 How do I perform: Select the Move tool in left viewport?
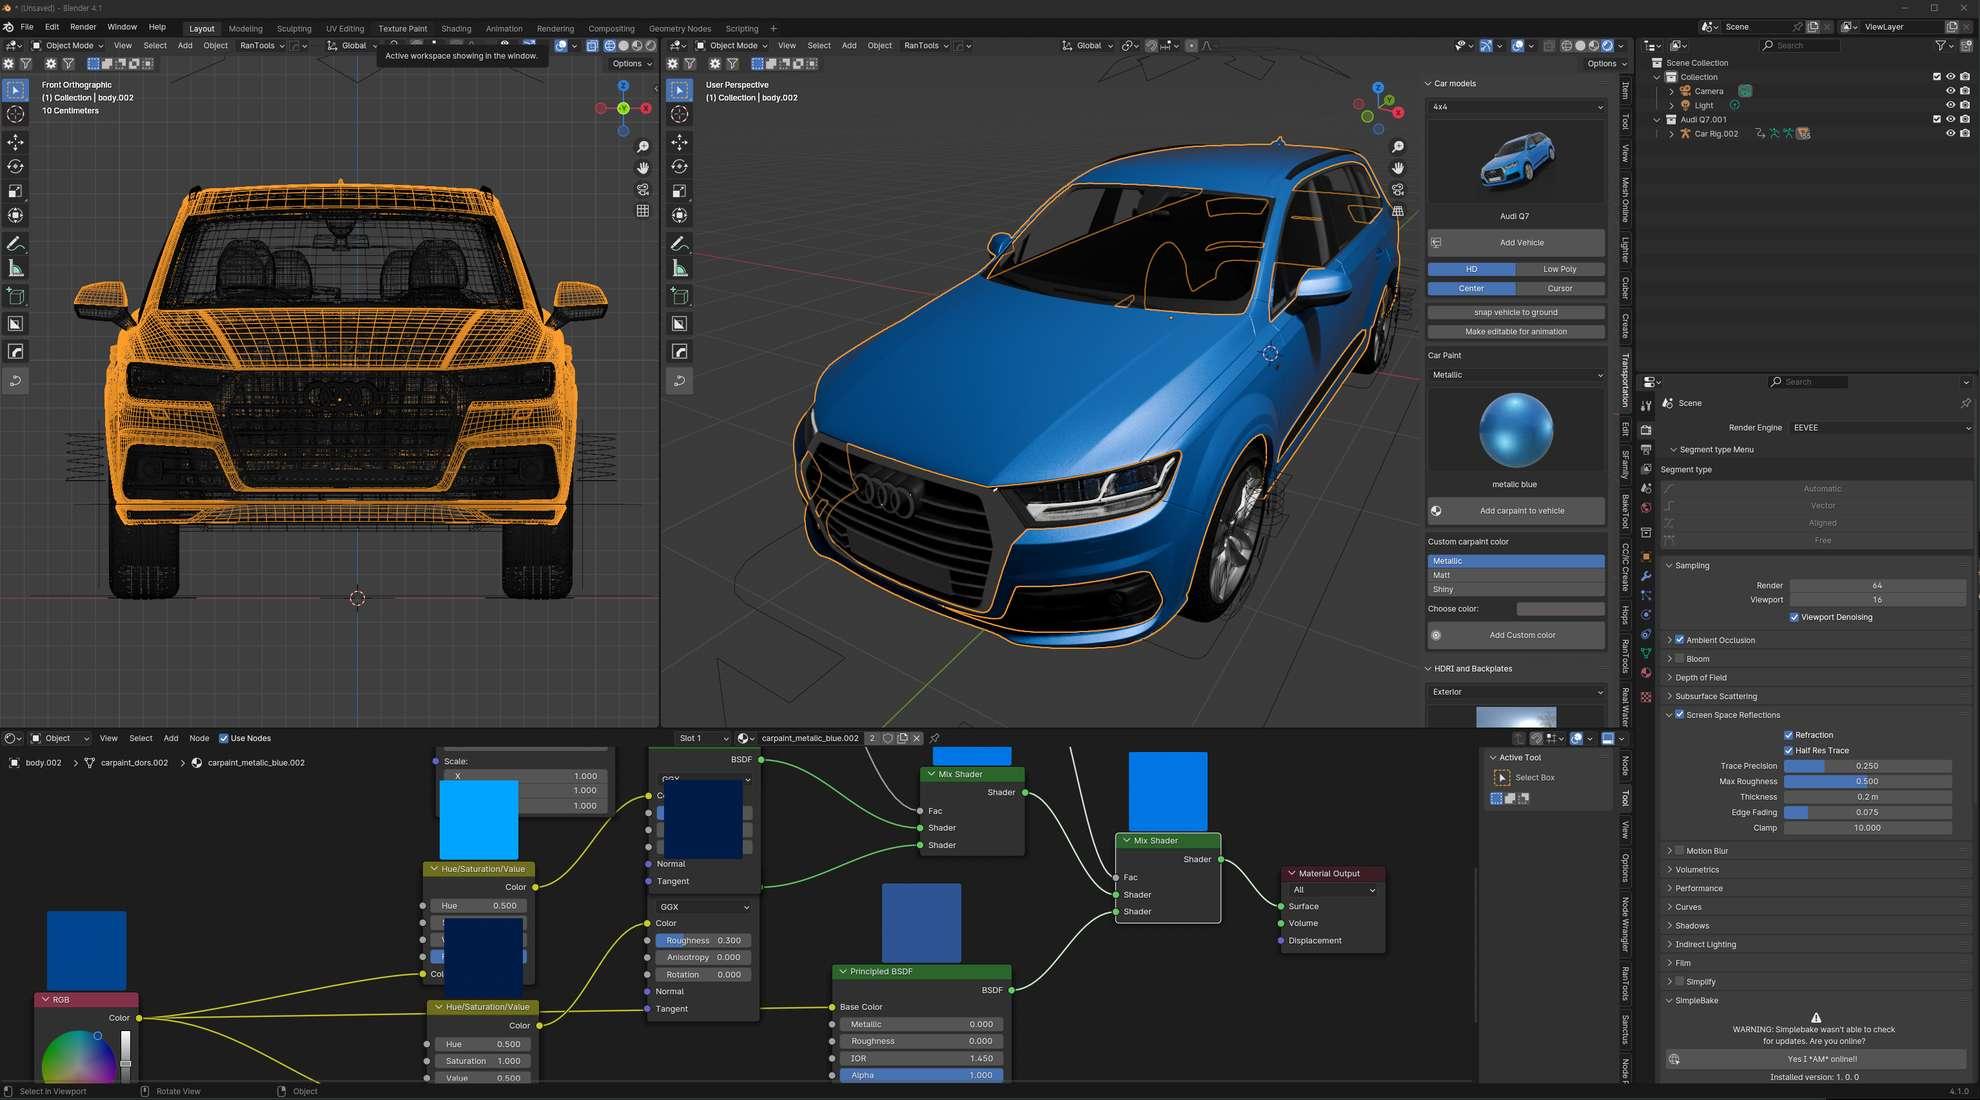[16, 142]
